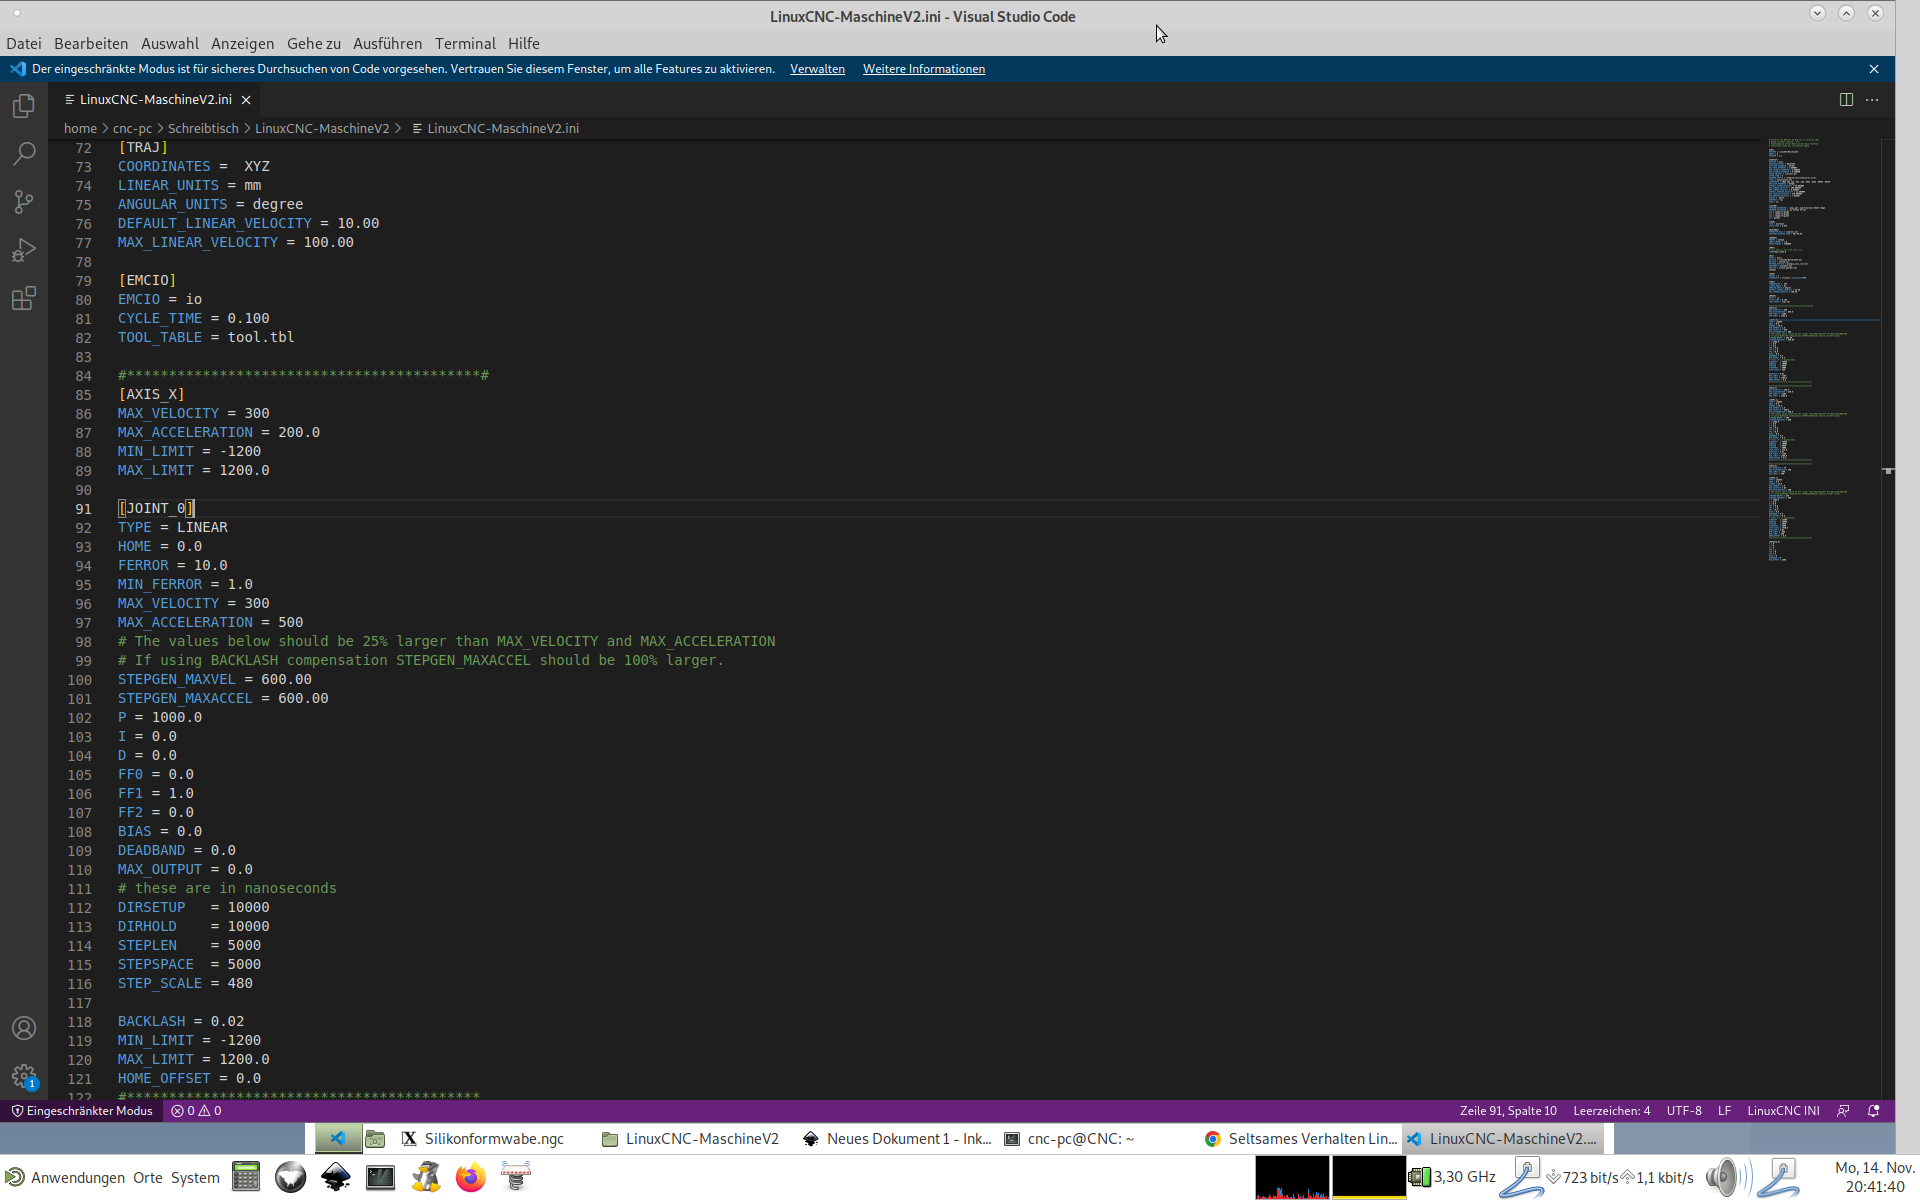Change the LinuxCNC INI language mode
Viewport: 1920px width, 1200px height.
[1783, 1111]
